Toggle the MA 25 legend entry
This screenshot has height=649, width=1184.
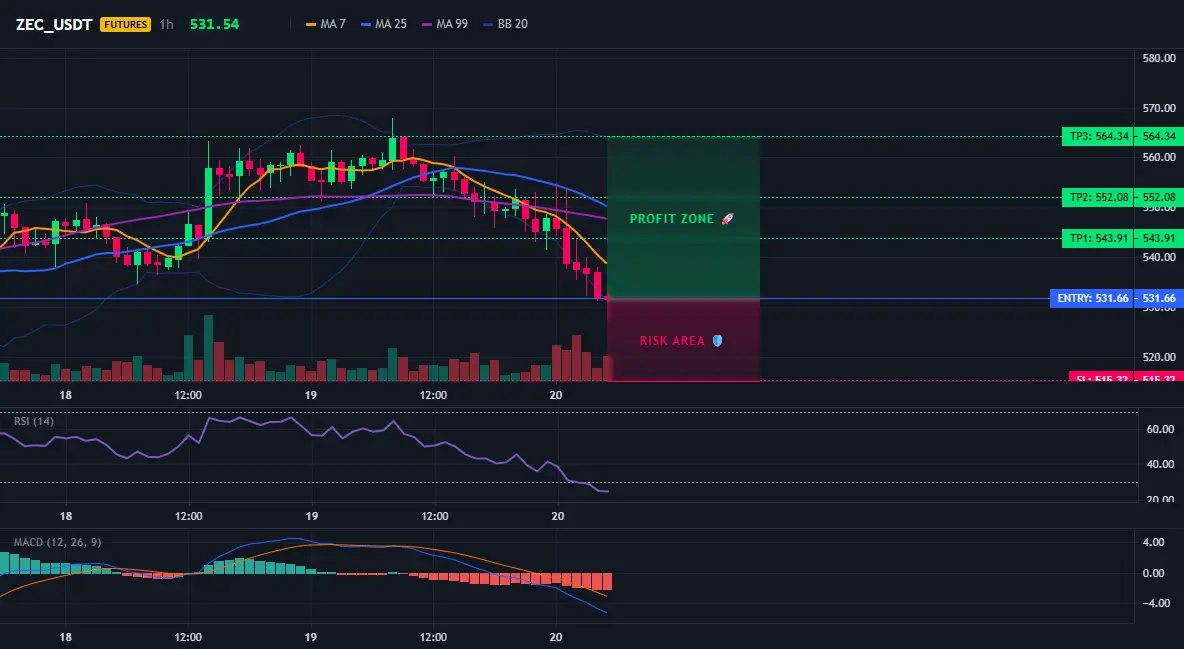pyautogui.click(x=384, y=24)
